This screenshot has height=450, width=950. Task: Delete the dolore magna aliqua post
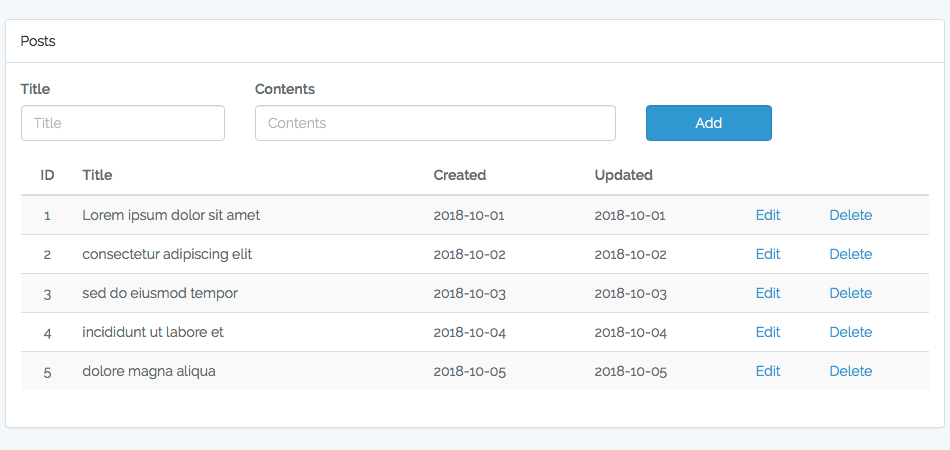tap(850, 371)
